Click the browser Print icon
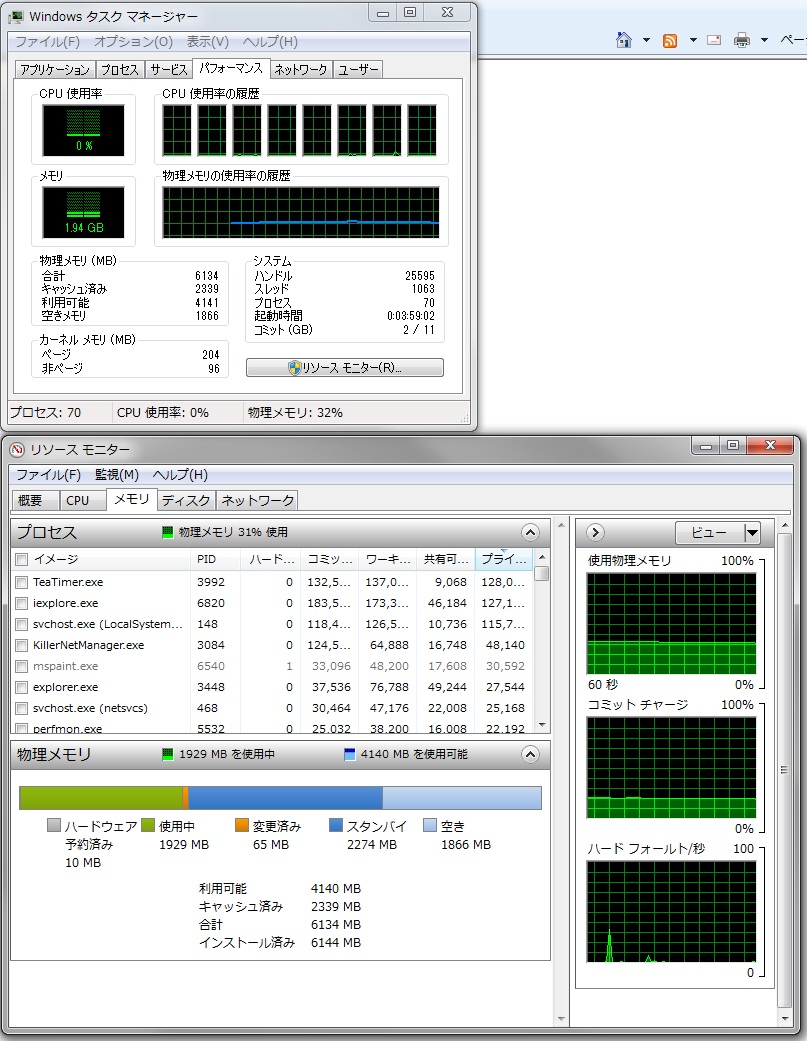 pos(742,40)
